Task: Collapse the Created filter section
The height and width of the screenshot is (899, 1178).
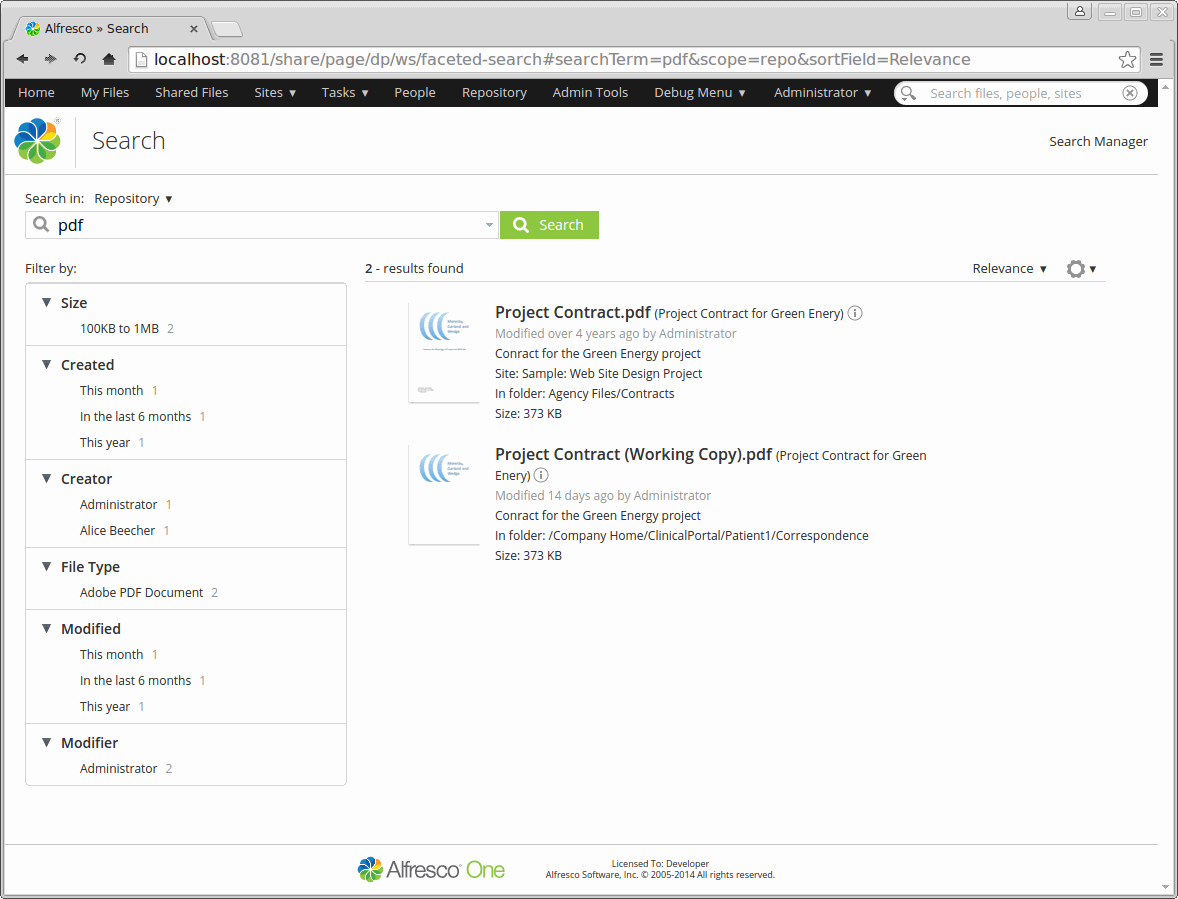Action: (47, 365)
